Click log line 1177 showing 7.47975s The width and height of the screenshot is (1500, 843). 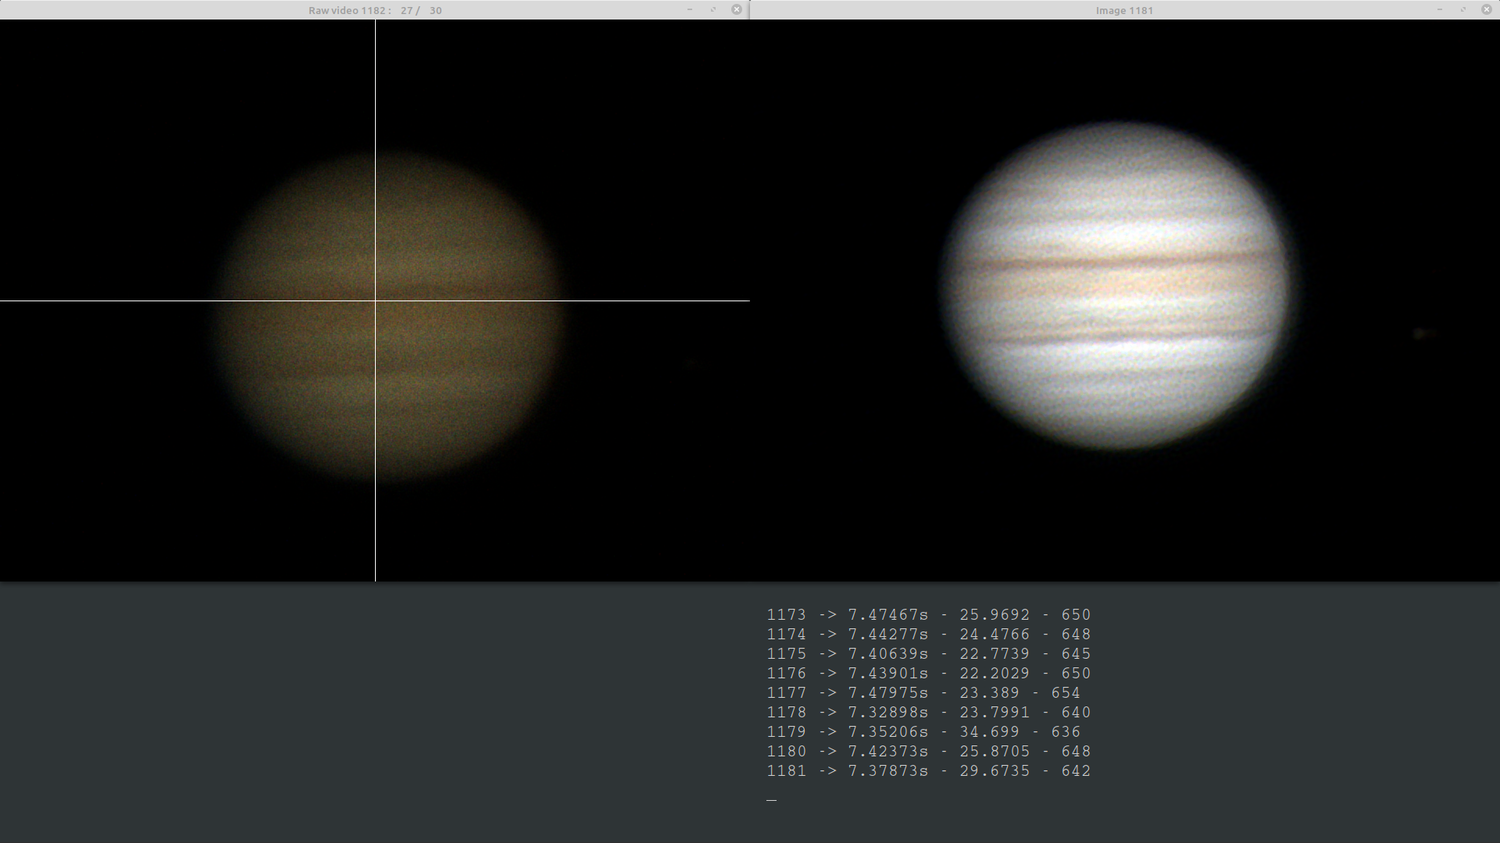928,692
